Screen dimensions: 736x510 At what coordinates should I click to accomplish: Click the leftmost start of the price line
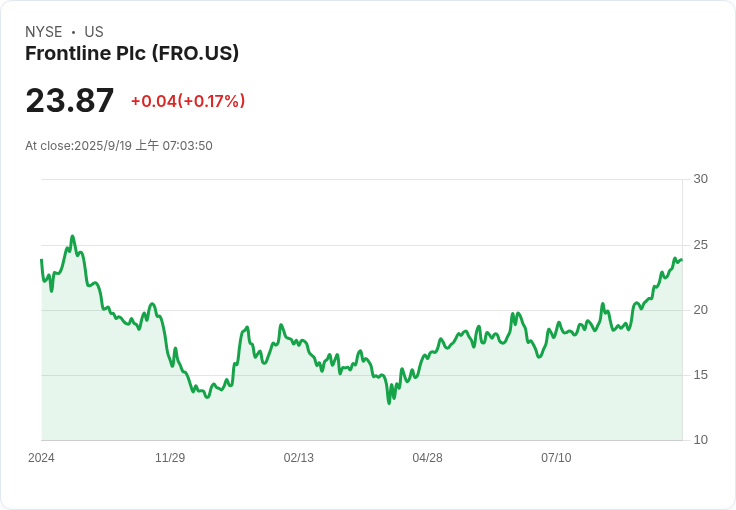point(41,260)
